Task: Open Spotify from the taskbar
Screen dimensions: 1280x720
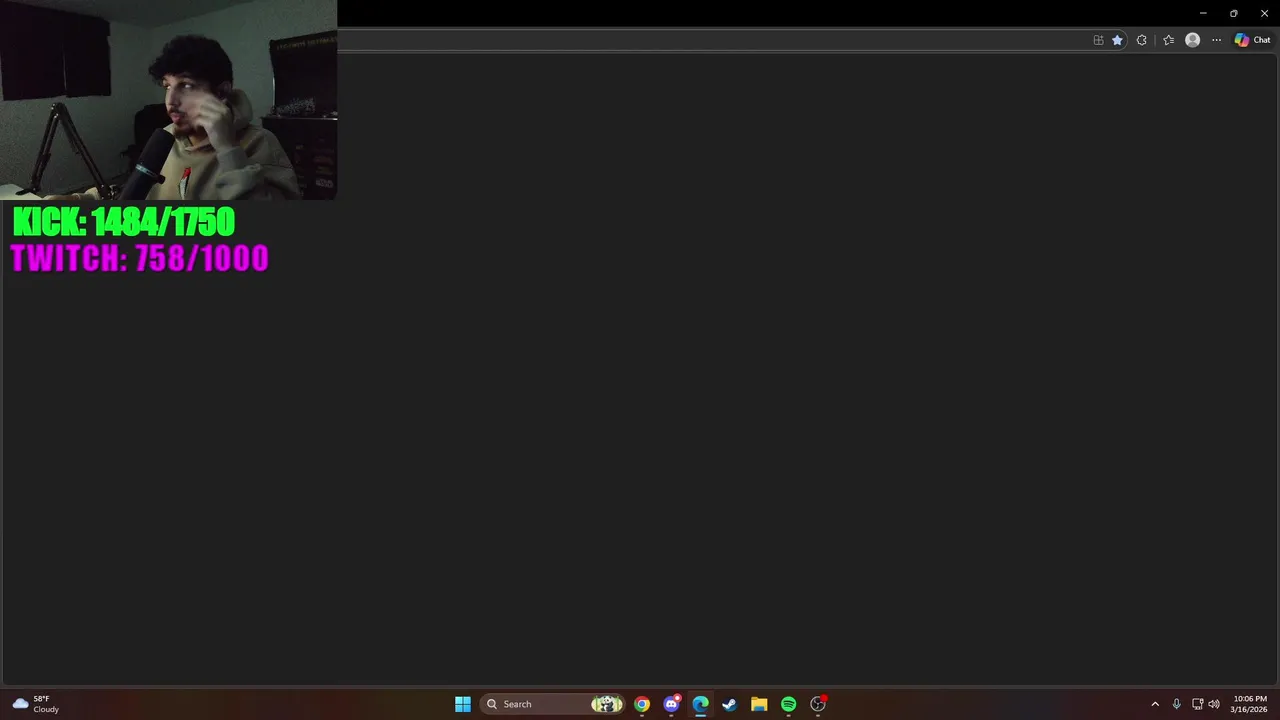Action: pyautogui.click(x=788, y=704)
